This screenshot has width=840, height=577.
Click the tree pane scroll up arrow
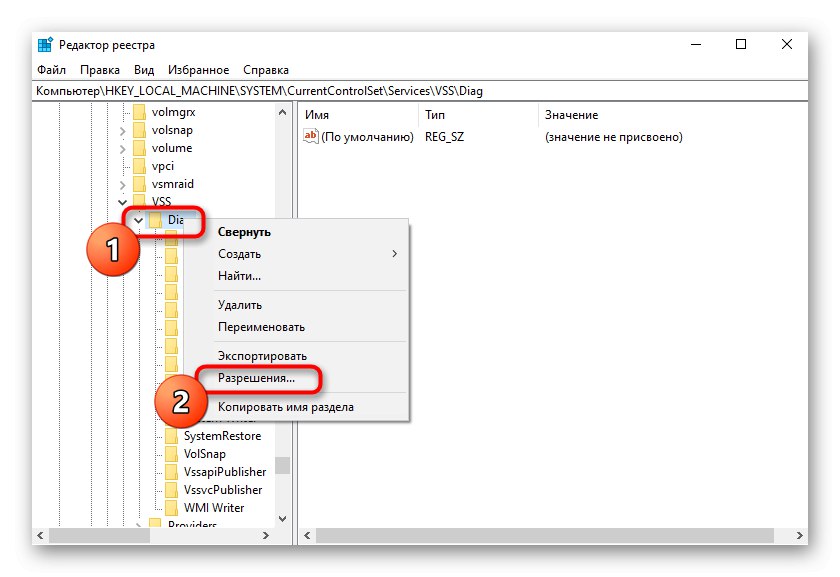282,113
